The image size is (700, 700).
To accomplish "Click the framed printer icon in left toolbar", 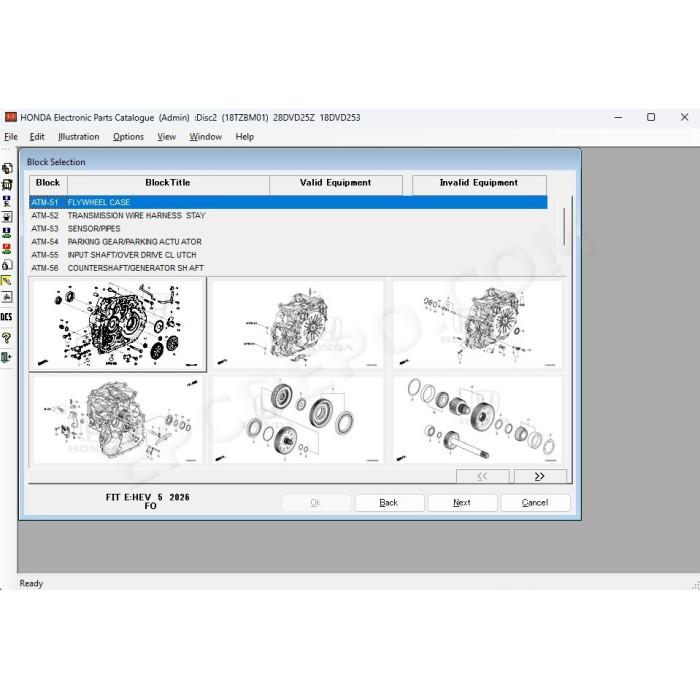I will click(7, 217).
